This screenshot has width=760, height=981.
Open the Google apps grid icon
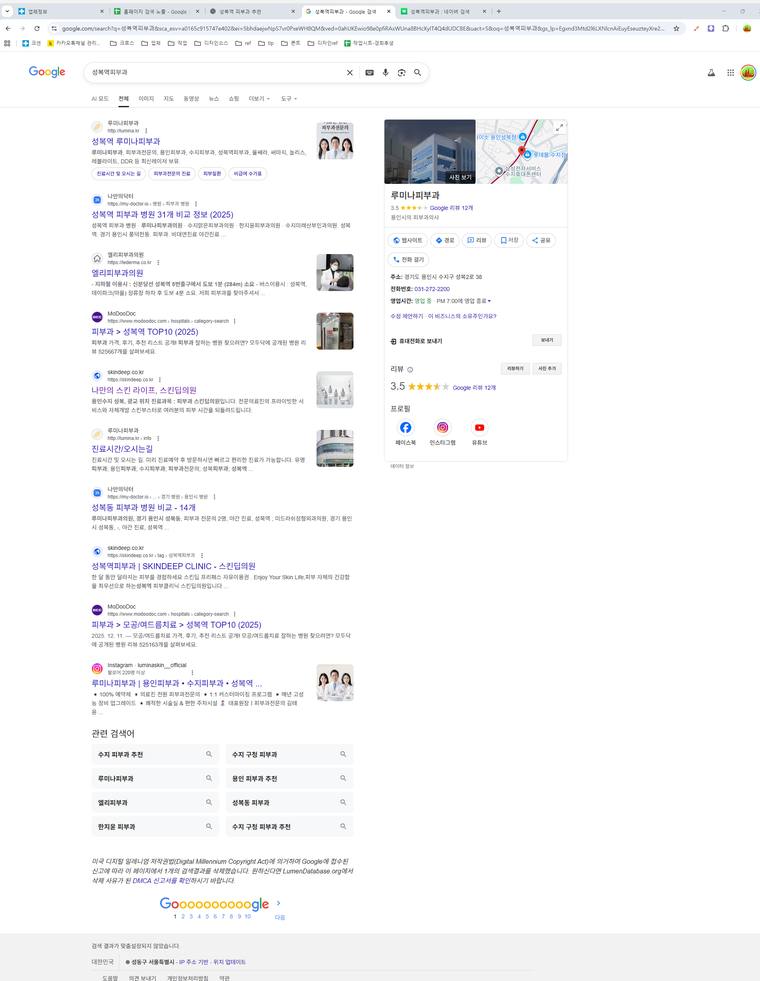pos(730,73)
